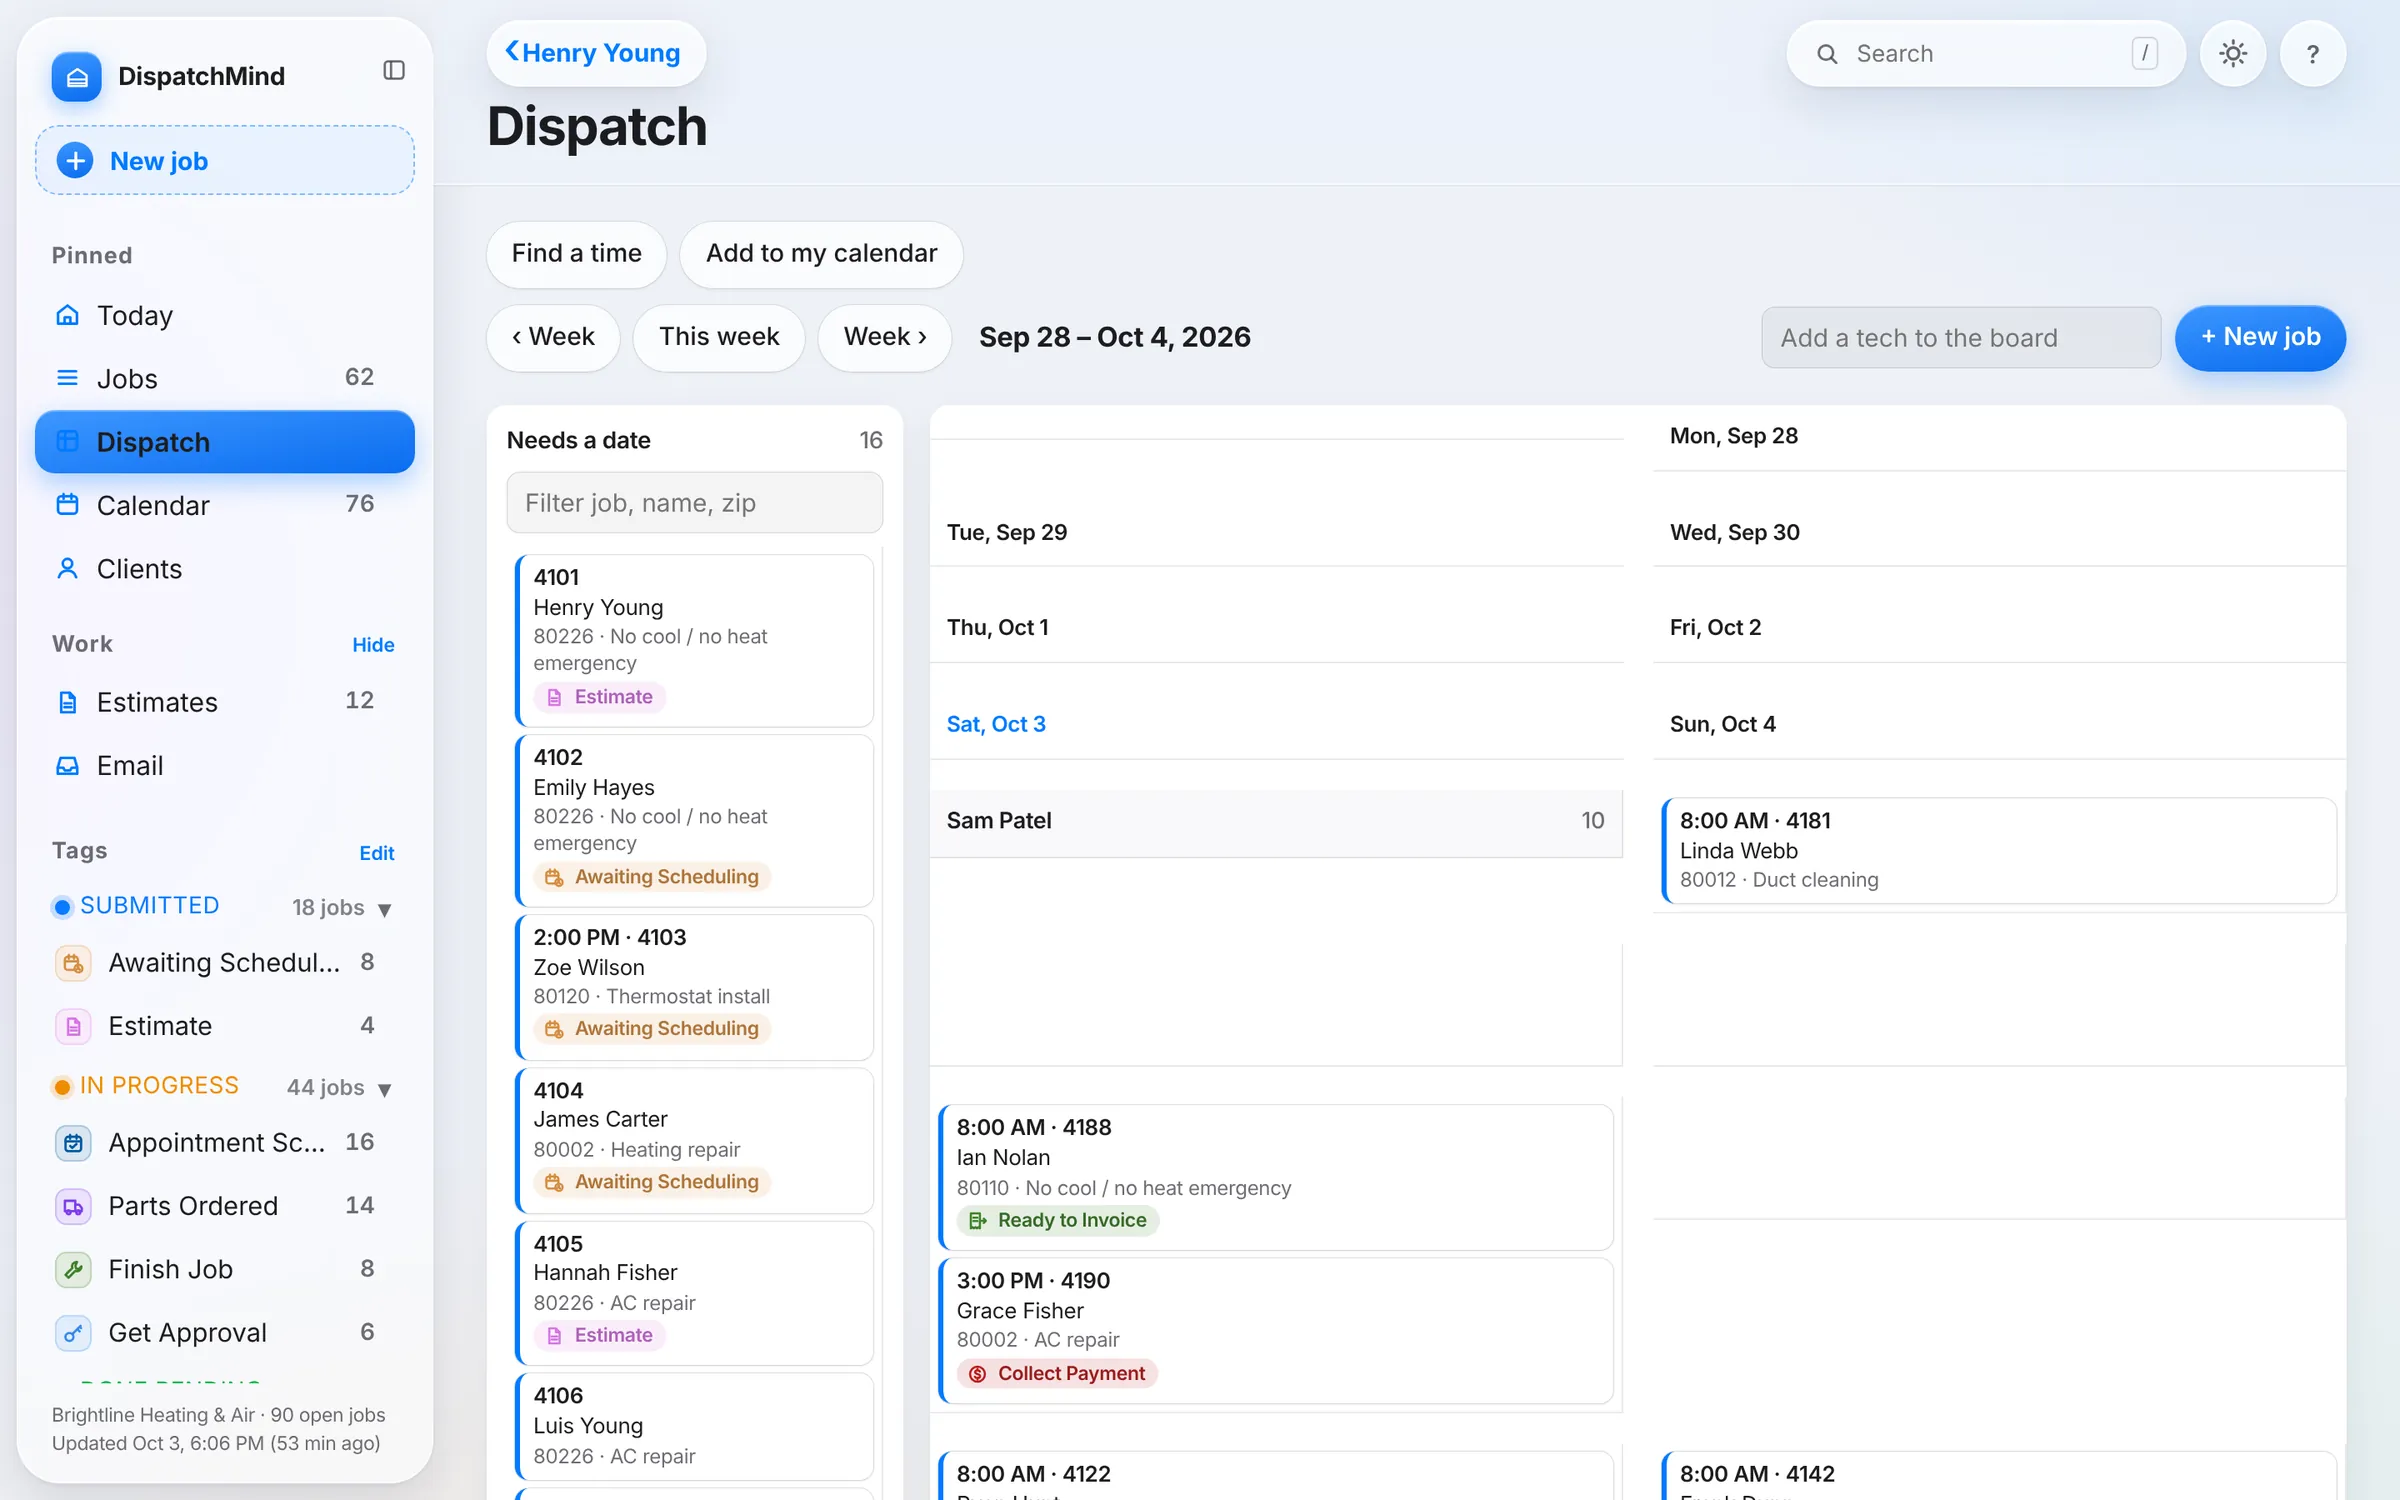Click the blue + New job button
Viewport: 2400px width, 1500px height.
click(2260, 338)
